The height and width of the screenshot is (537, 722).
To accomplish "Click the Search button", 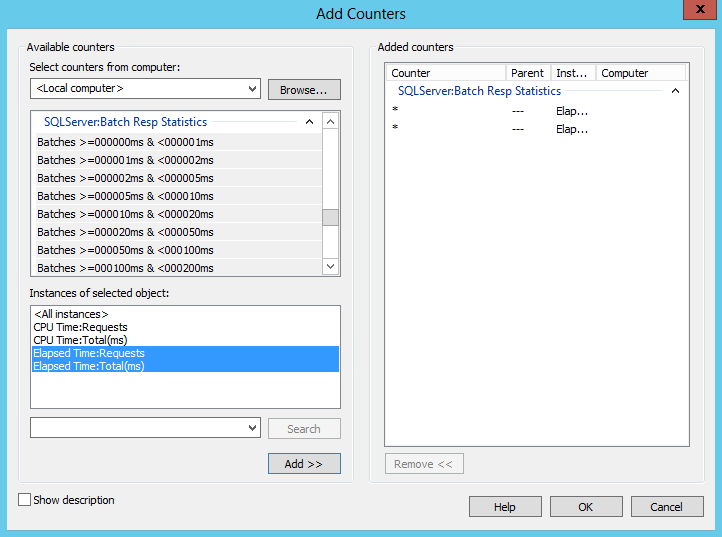I will (304, 429).
